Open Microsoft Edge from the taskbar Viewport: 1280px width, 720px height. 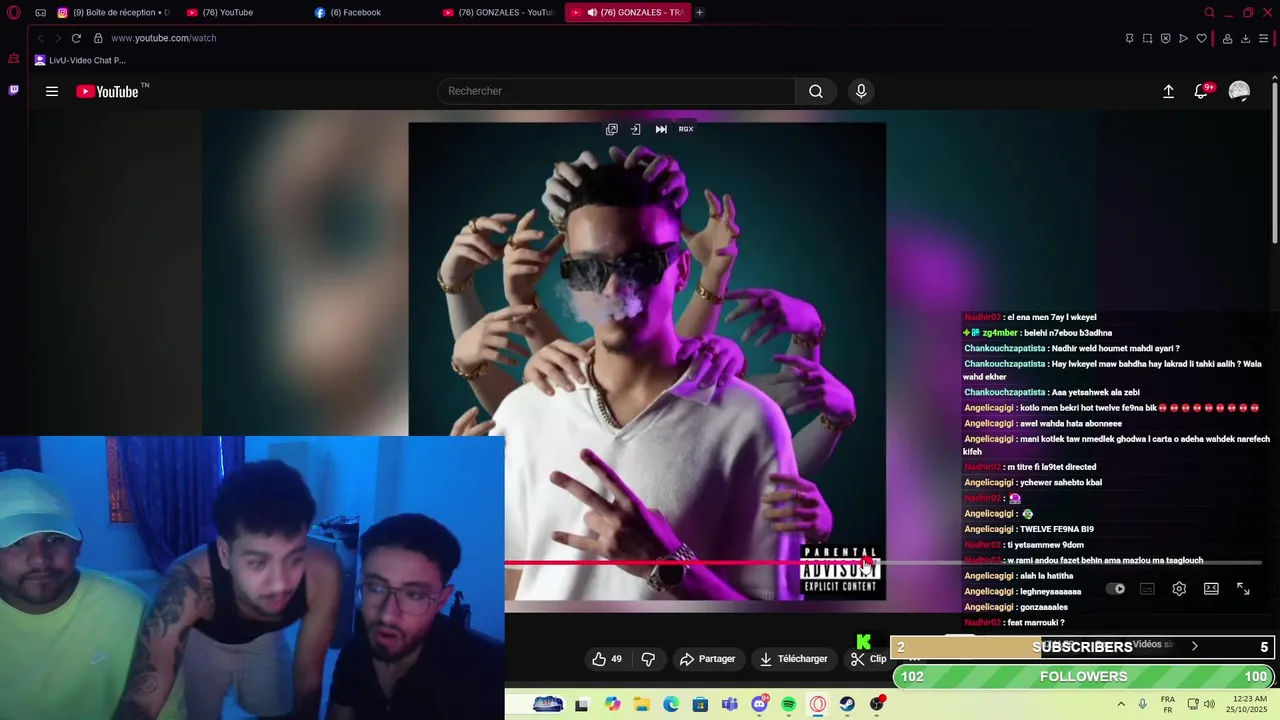[x=671, y=704]
